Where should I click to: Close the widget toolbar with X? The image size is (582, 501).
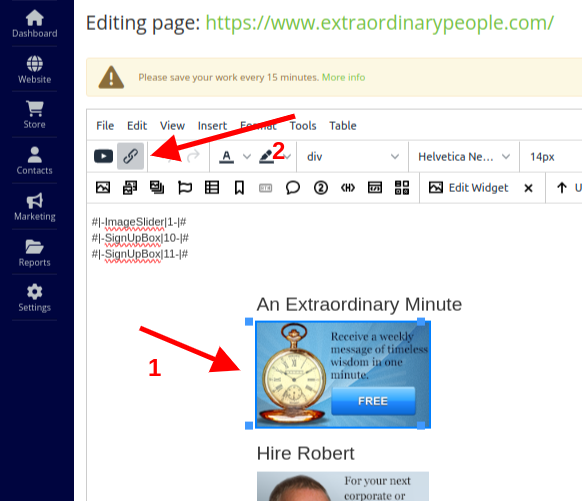(528, 188)
